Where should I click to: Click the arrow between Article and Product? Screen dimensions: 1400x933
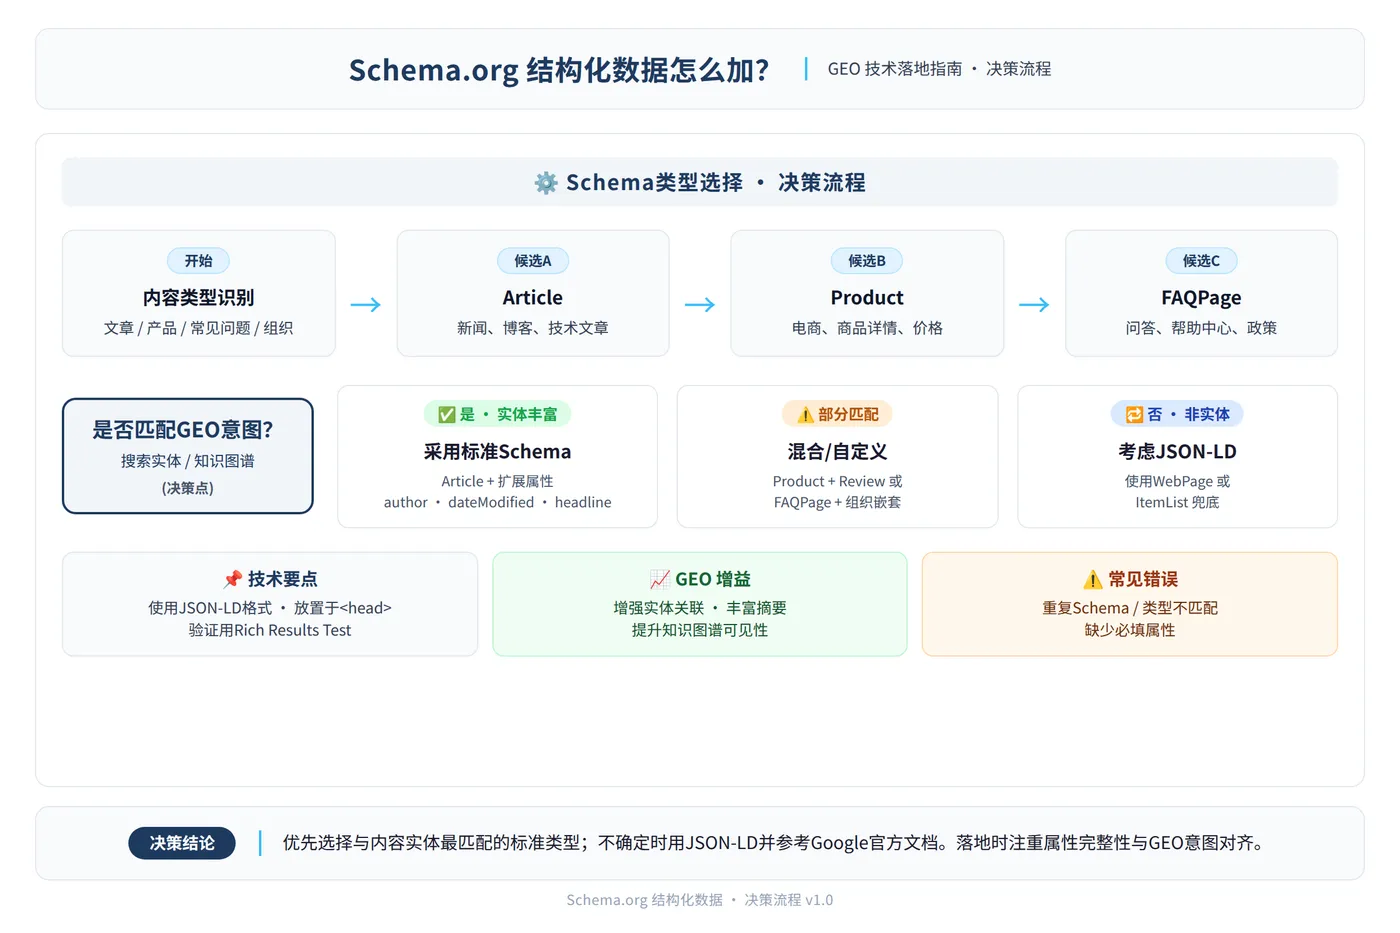click(700, 304)
